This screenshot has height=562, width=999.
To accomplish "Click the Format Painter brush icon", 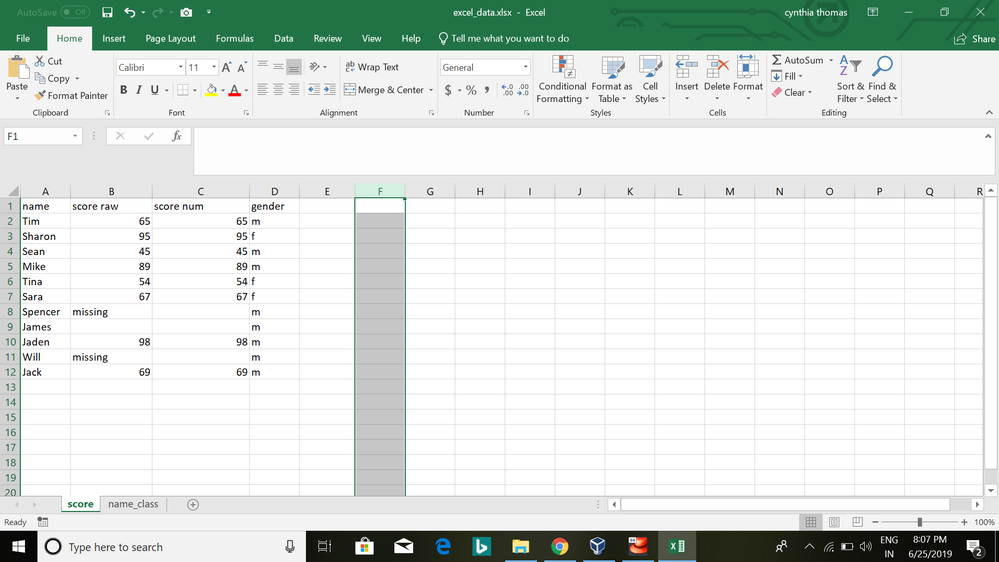I will 40,96.
